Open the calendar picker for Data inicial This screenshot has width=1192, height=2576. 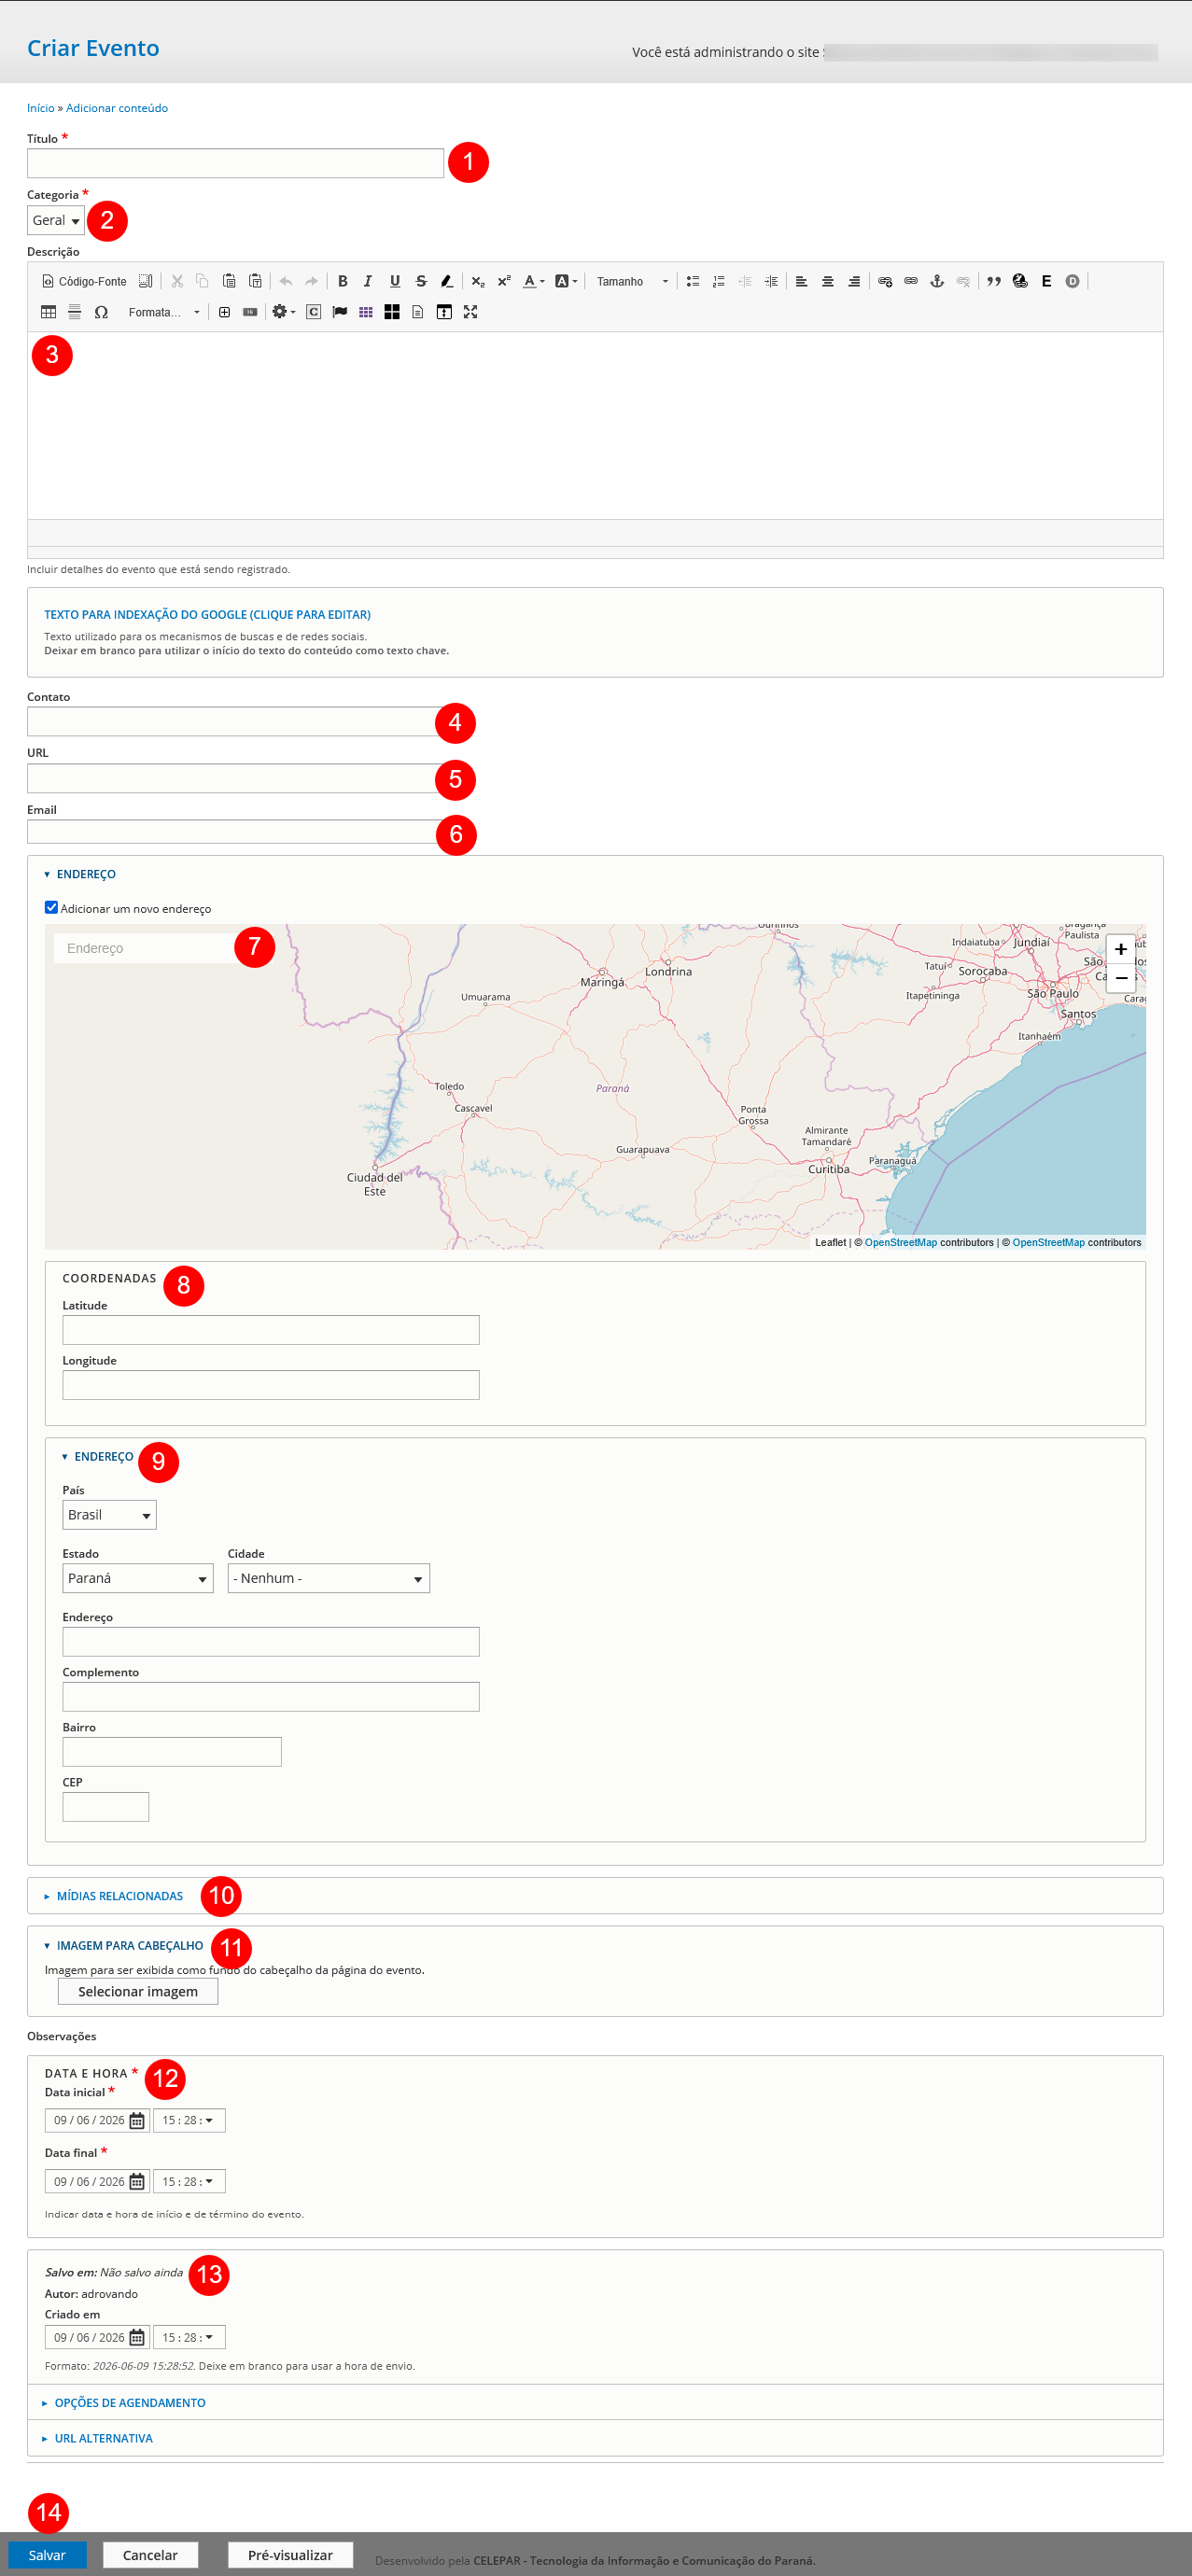coord(137,2120)
